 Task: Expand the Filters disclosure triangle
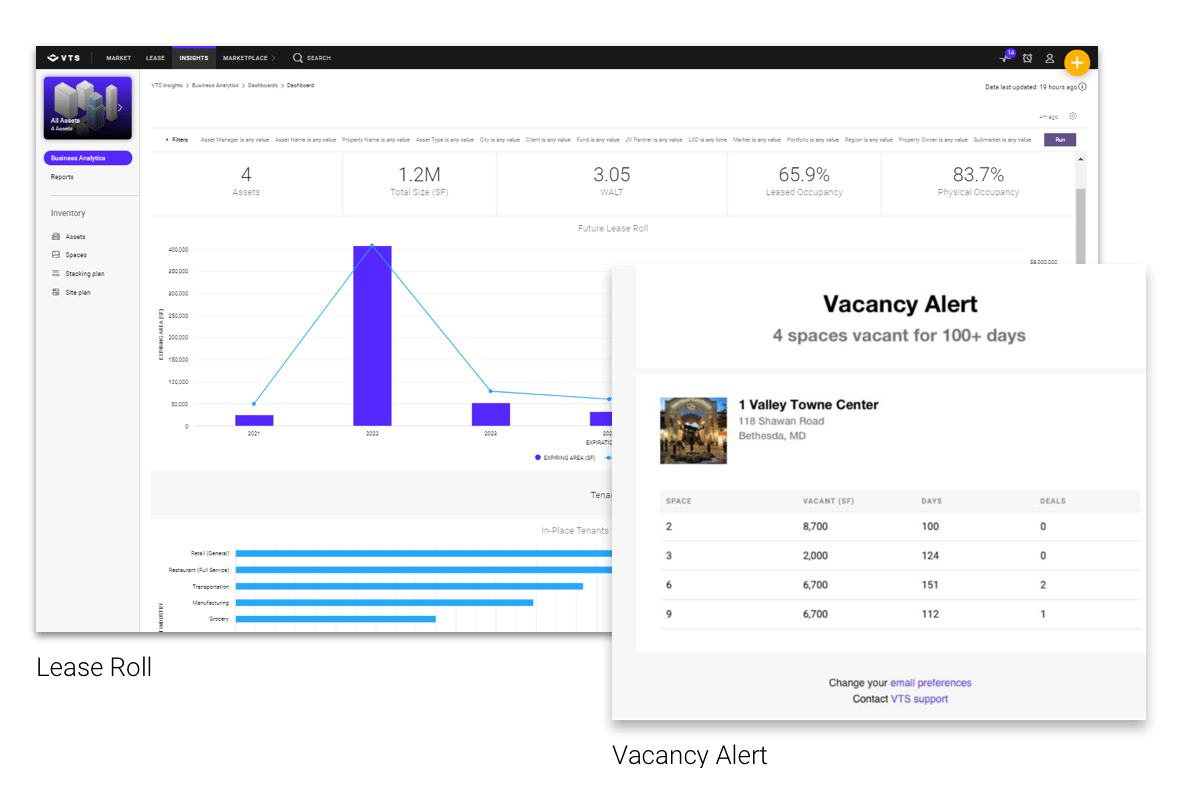click(167, 140)
